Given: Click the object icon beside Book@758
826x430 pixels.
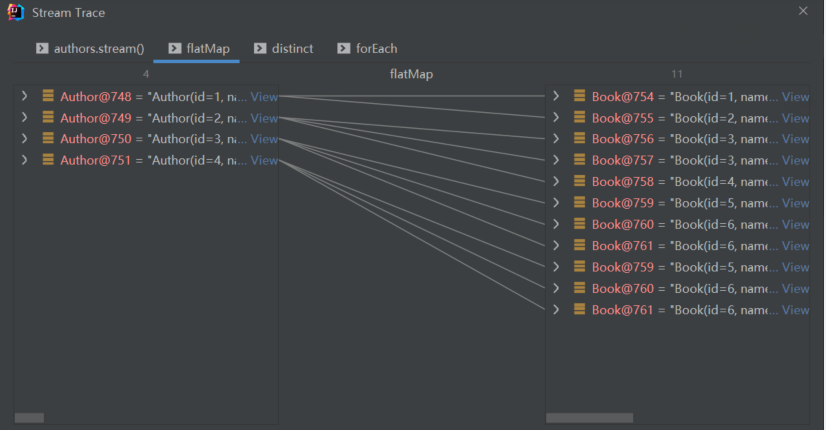Looking at the screenshot, I should (579, 182).
